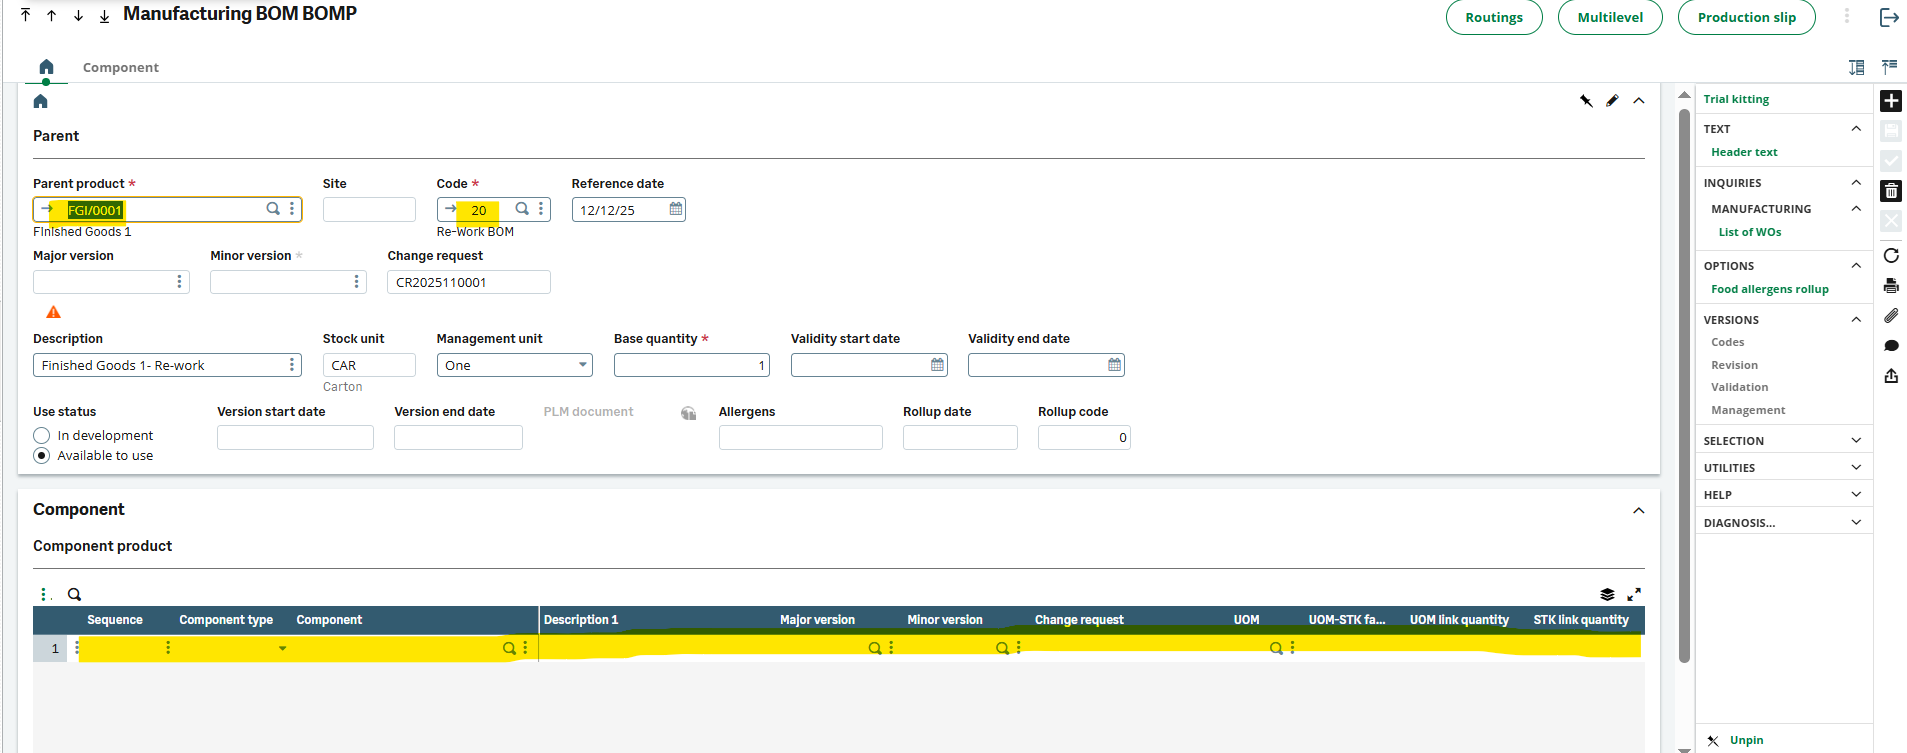Collapse all sections icon above right panel
The image size is (1907, 753).
point(1857,67)
